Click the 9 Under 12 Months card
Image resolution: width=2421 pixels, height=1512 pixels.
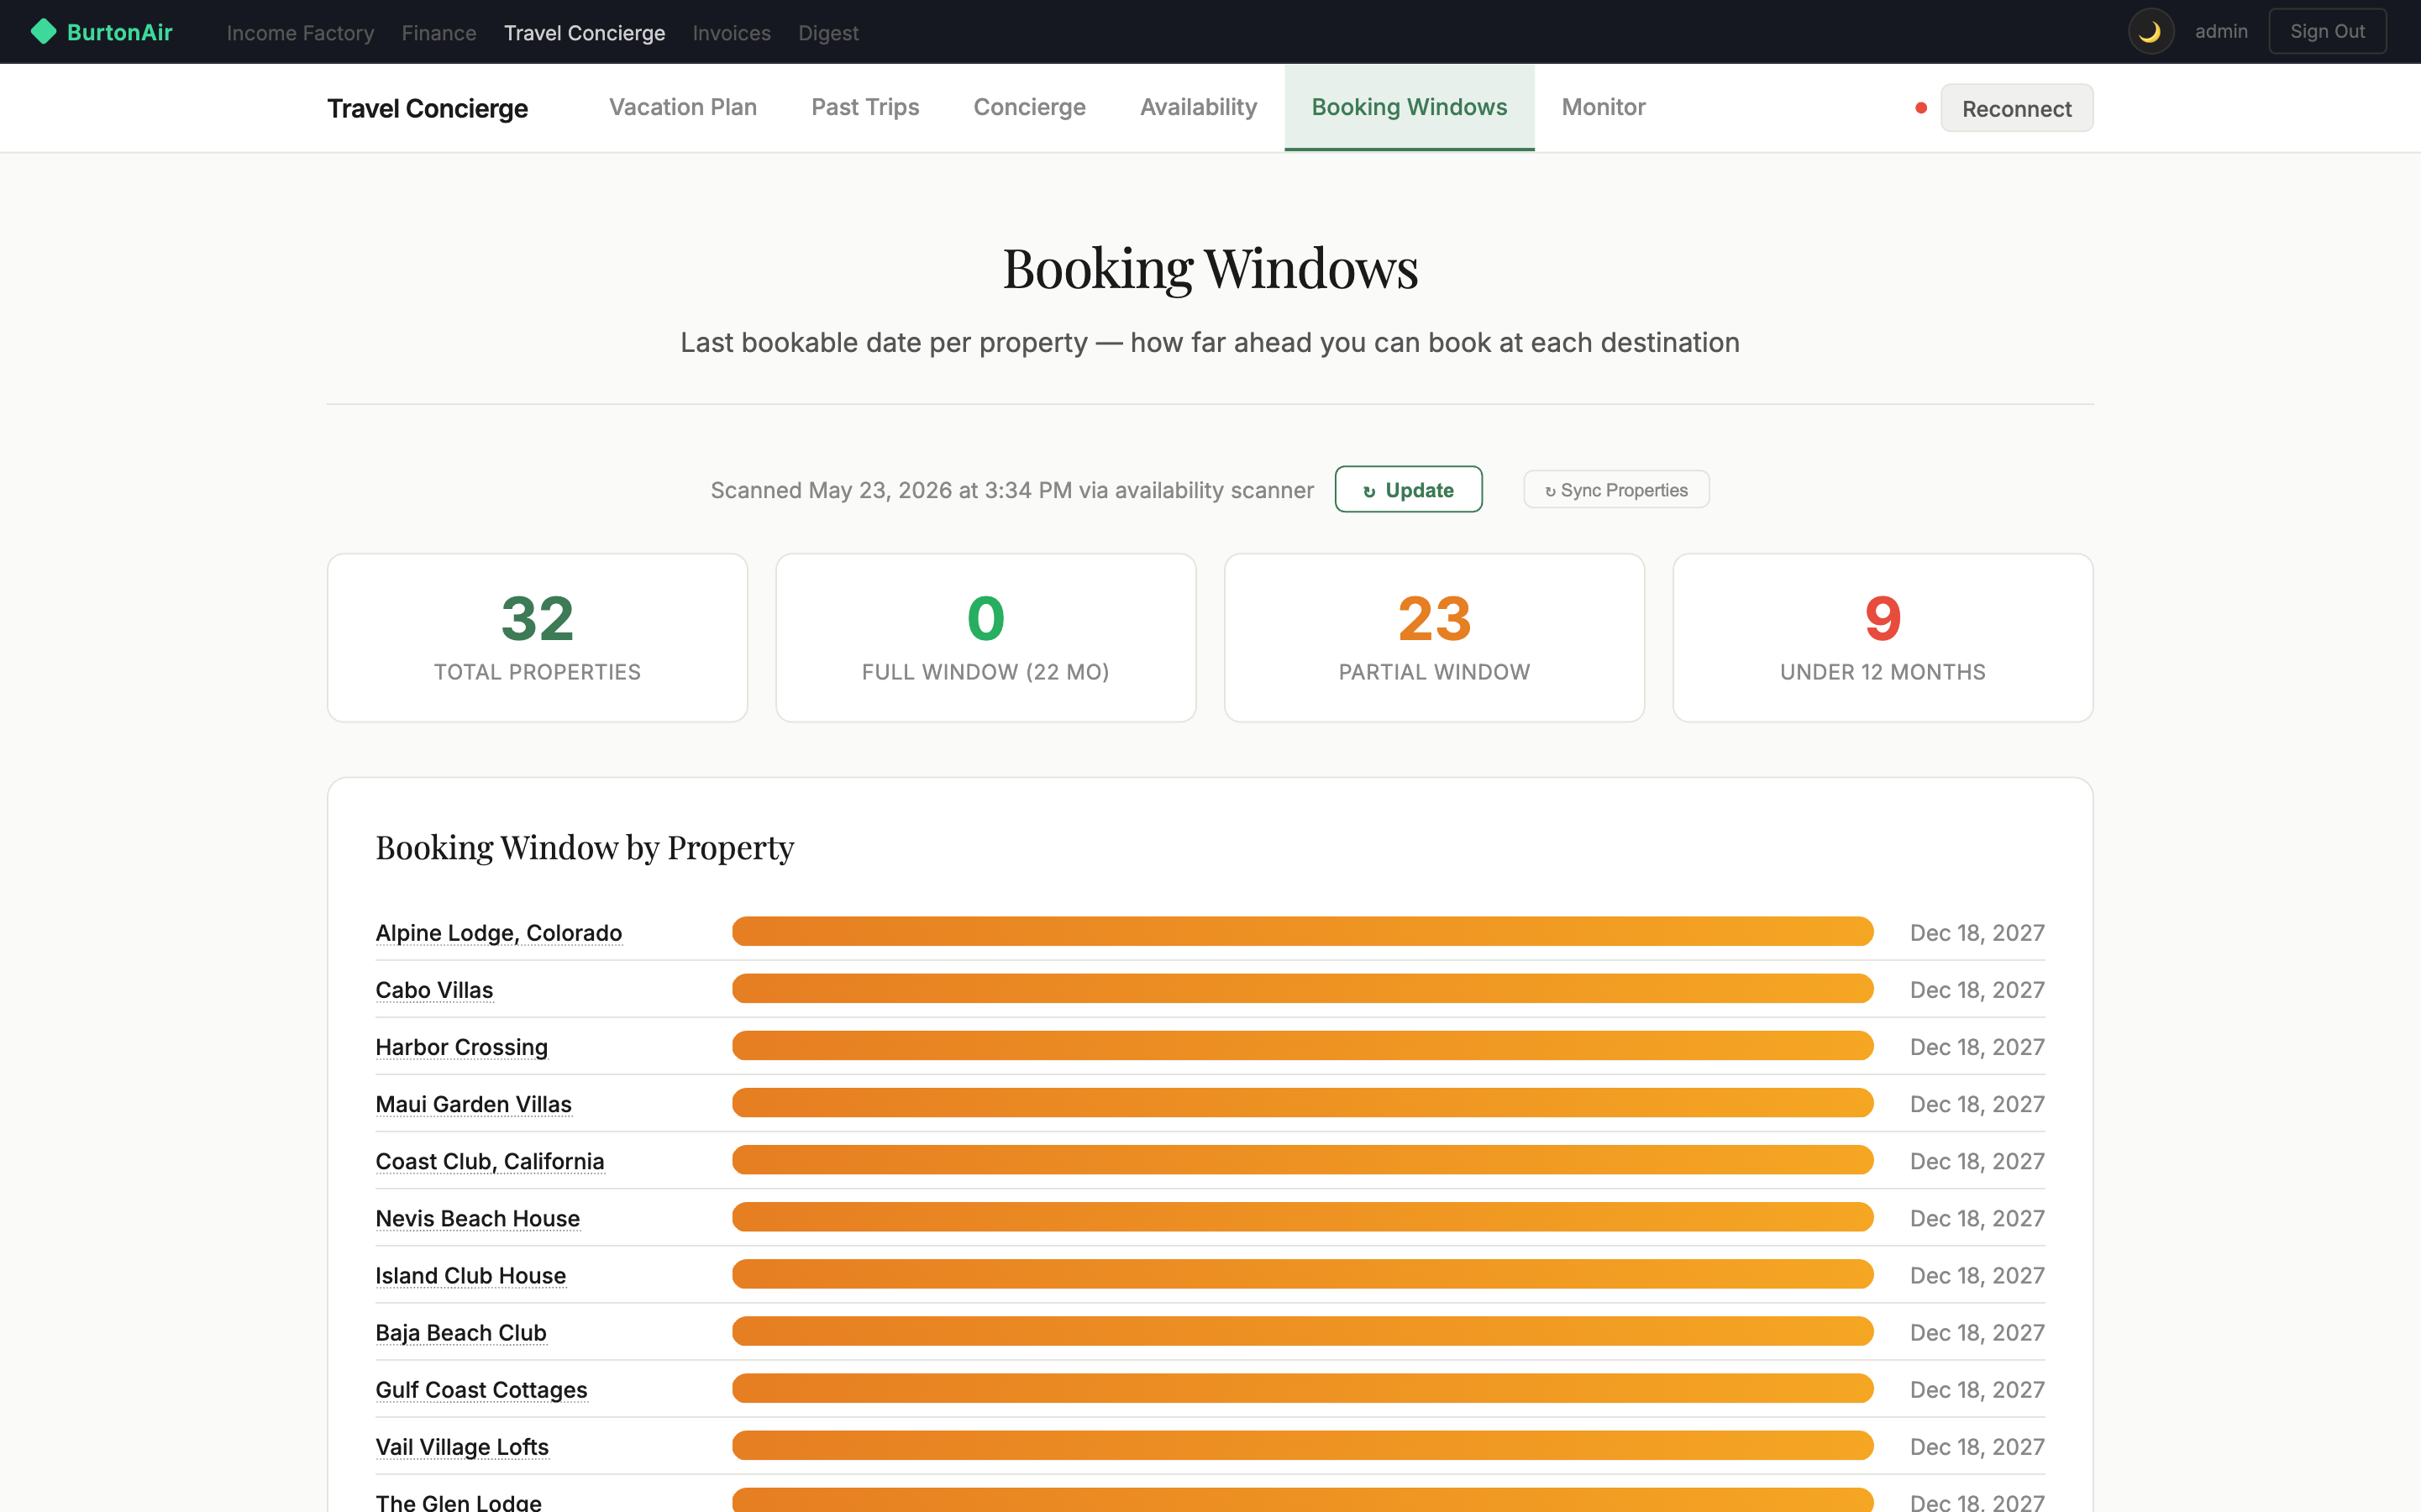point(1883,638)
